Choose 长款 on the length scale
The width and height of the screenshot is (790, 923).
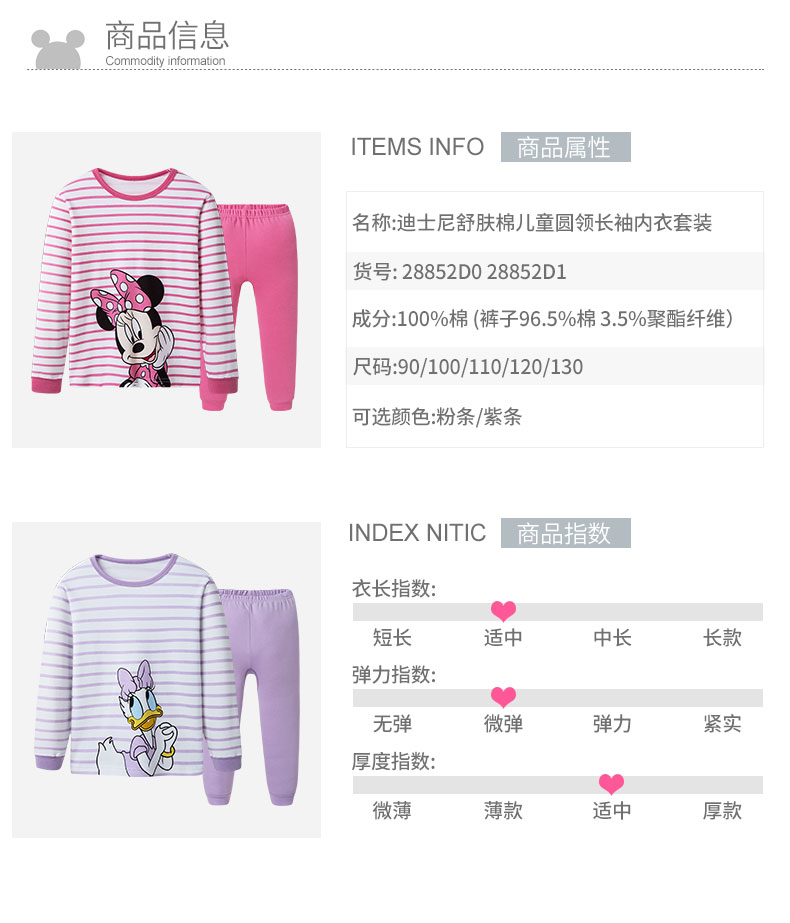point(722,638)
